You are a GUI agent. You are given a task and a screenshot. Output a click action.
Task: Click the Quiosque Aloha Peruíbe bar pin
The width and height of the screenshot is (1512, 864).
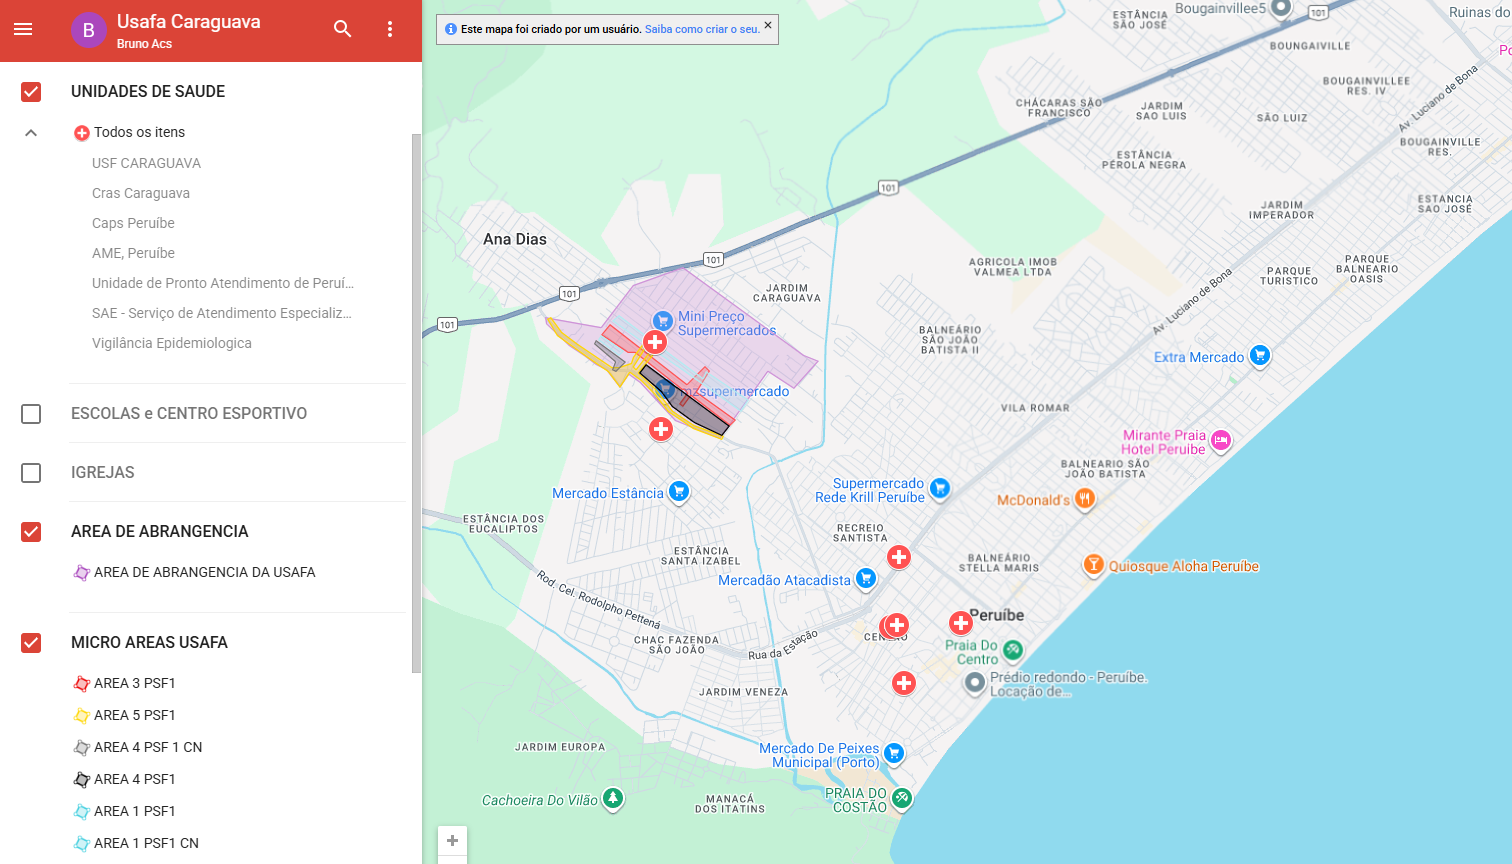click(1094, 565)
